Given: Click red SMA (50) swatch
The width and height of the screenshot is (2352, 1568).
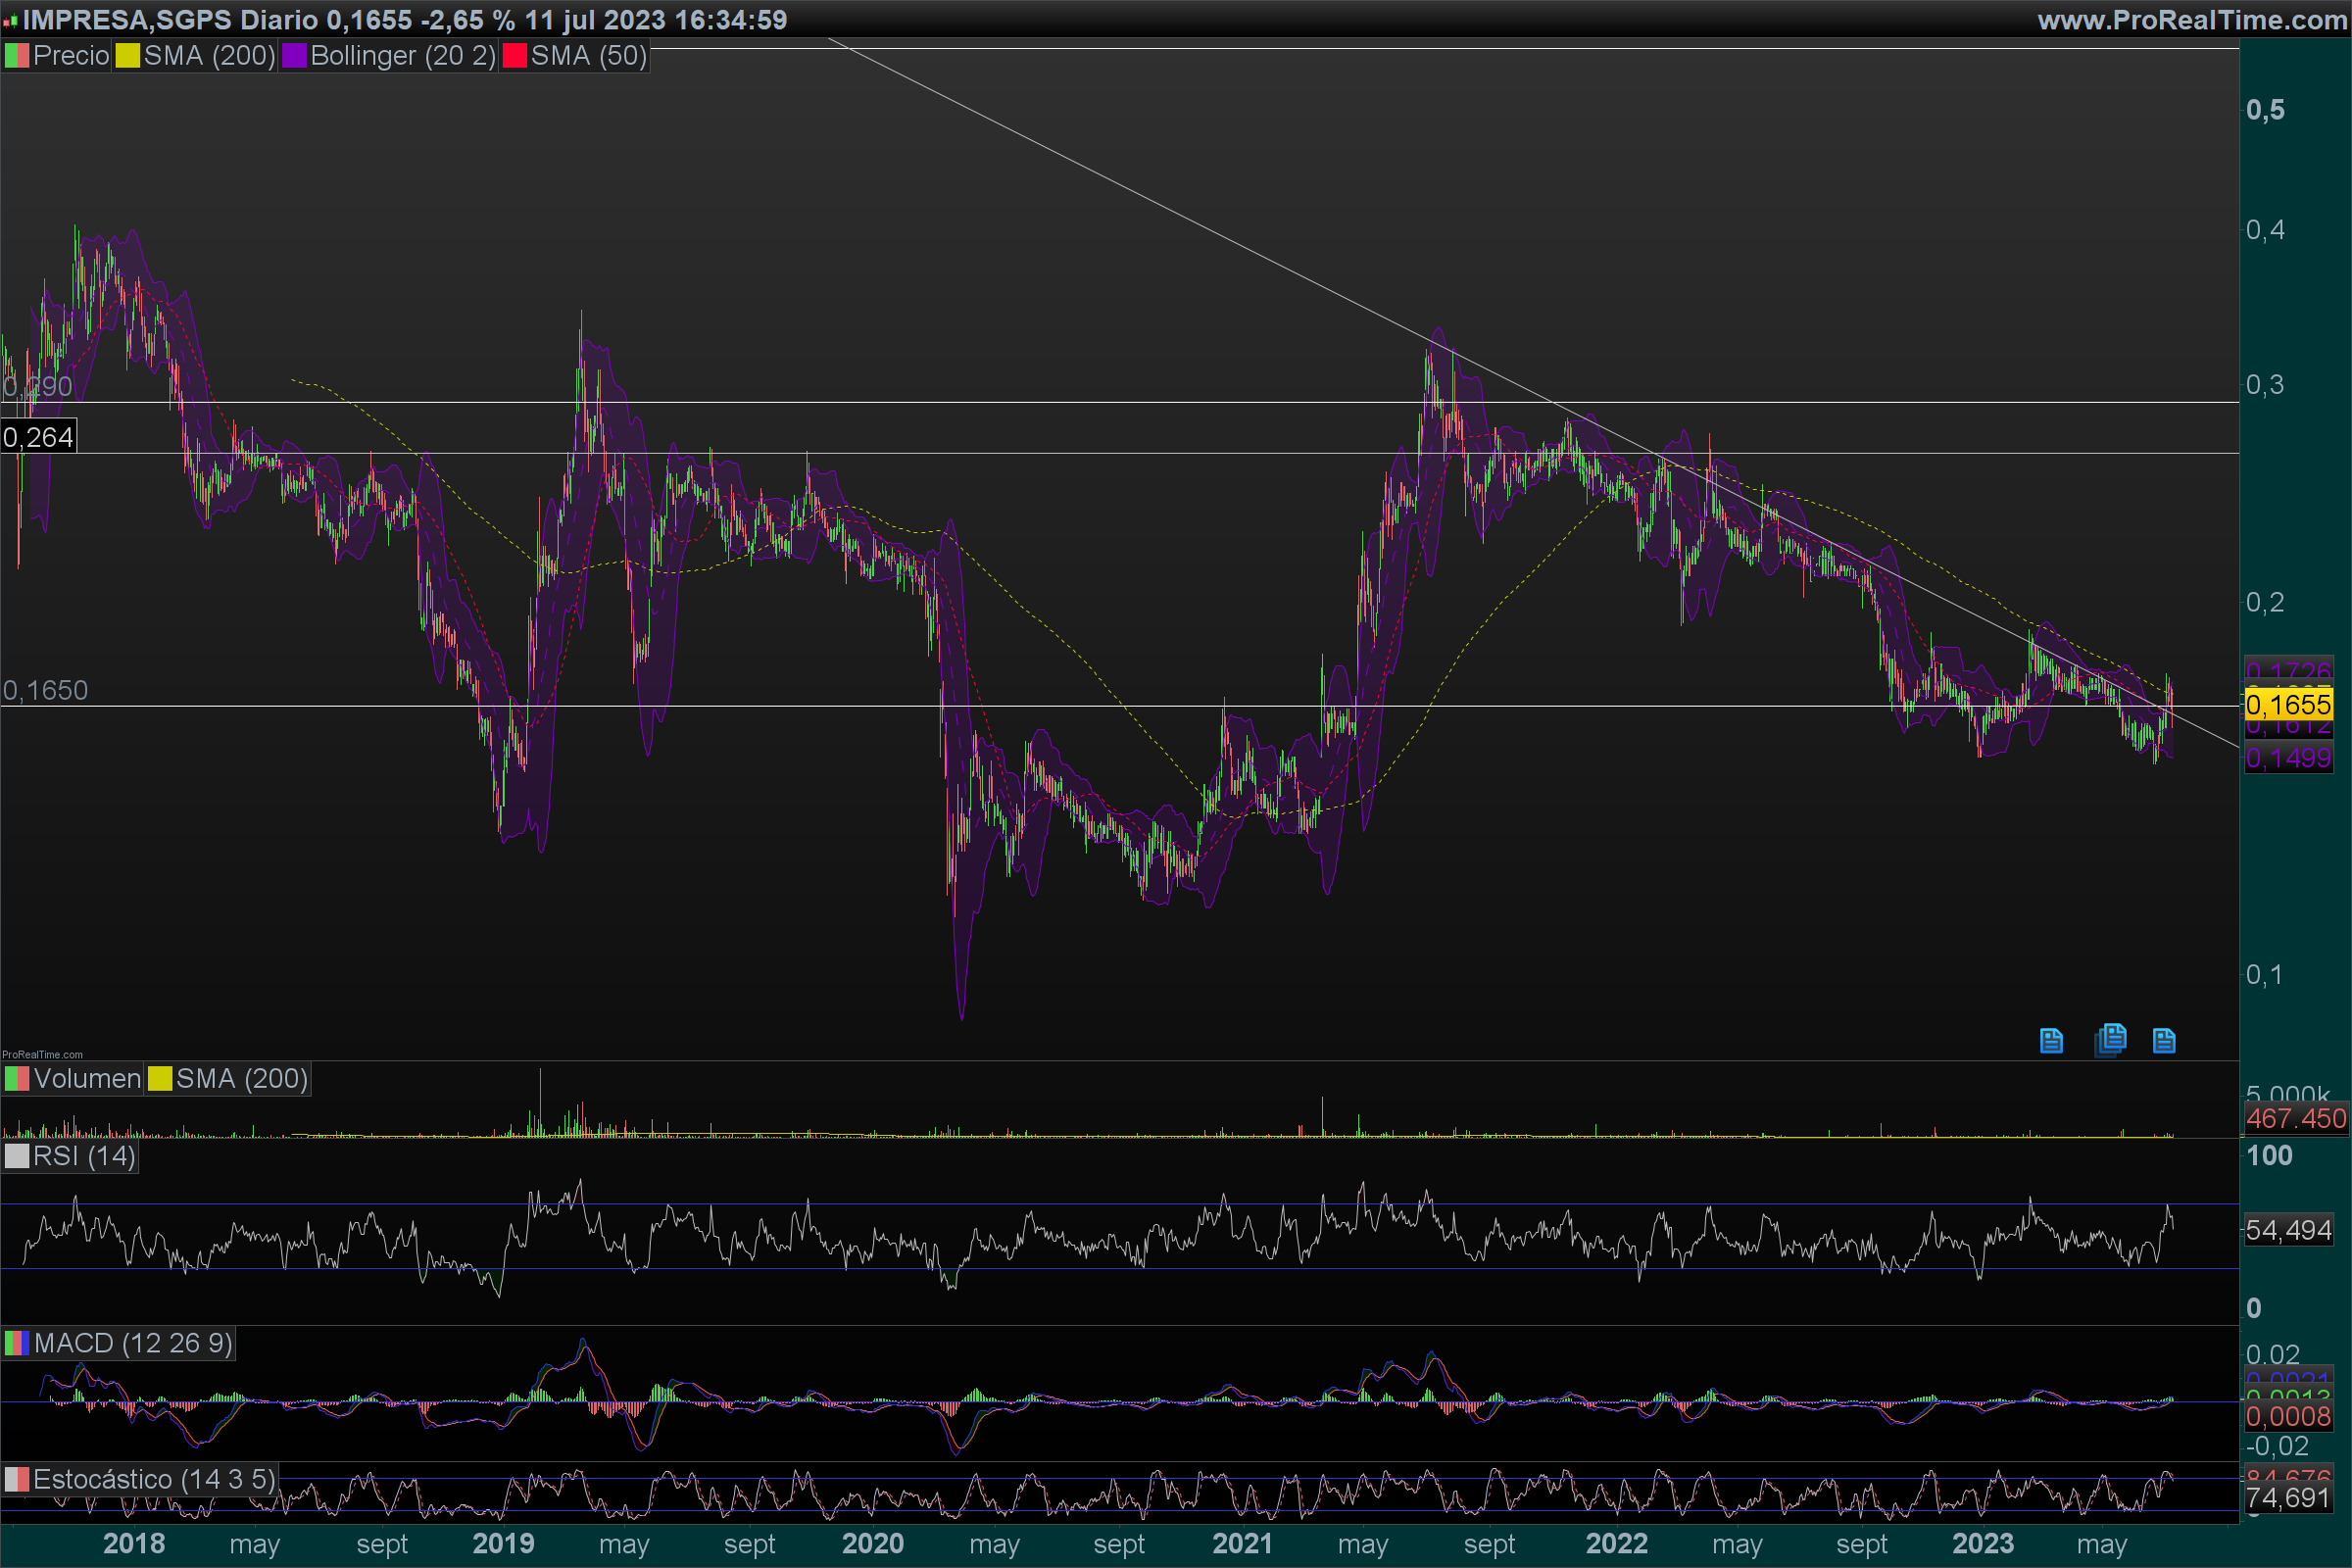Looking at the screenshot, I should pyautogui.click(x=514, y=56).
